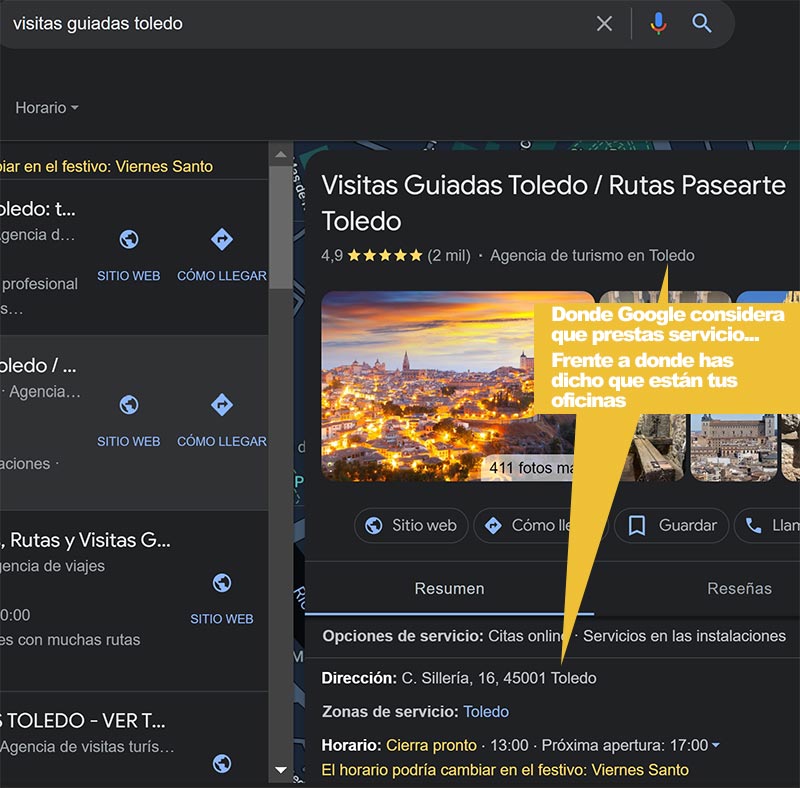800x788 pixels.
Task: Expand opening hours next to Próxima apertura
Action: [x=715, y=745]
